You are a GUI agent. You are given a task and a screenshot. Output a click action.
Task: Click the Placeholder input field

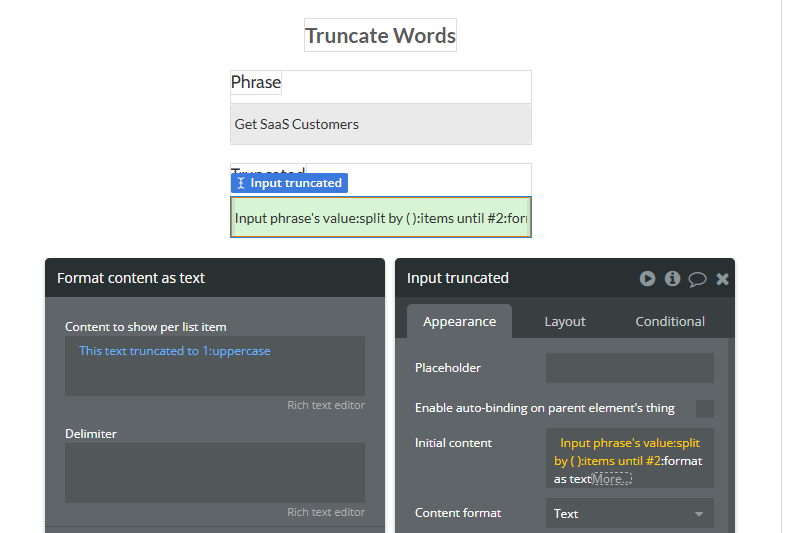pyautogui.click(x=630, y=368)
